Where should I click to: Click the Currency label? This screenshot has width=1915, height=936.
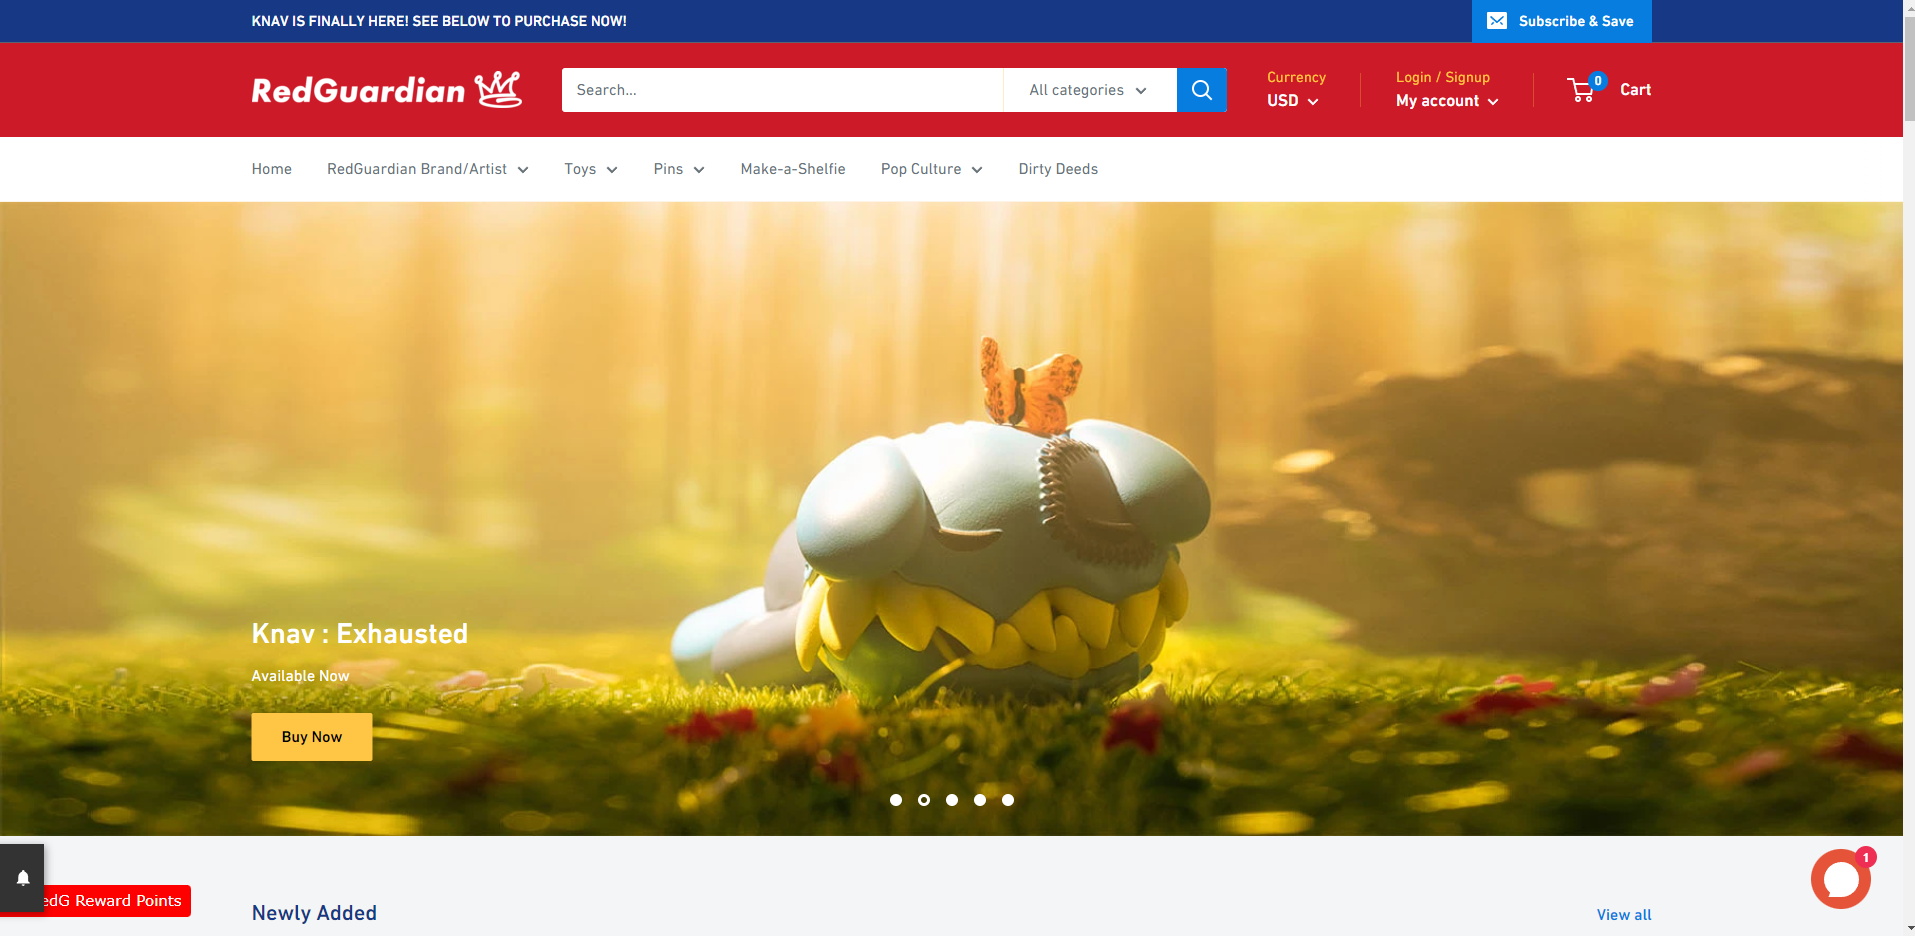(1296, 78)
